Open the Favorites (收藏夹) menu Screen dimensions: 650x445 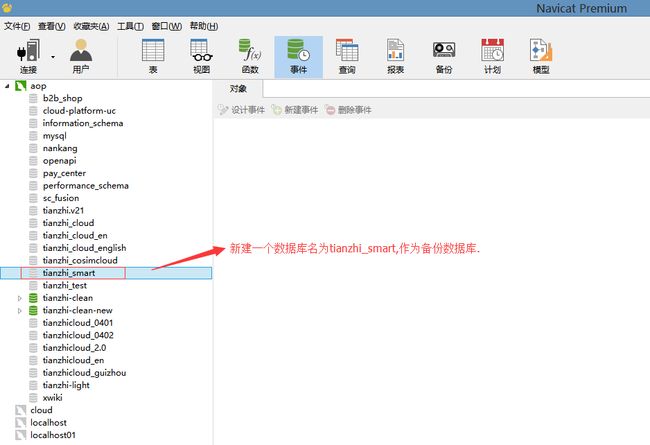point(91,26)
